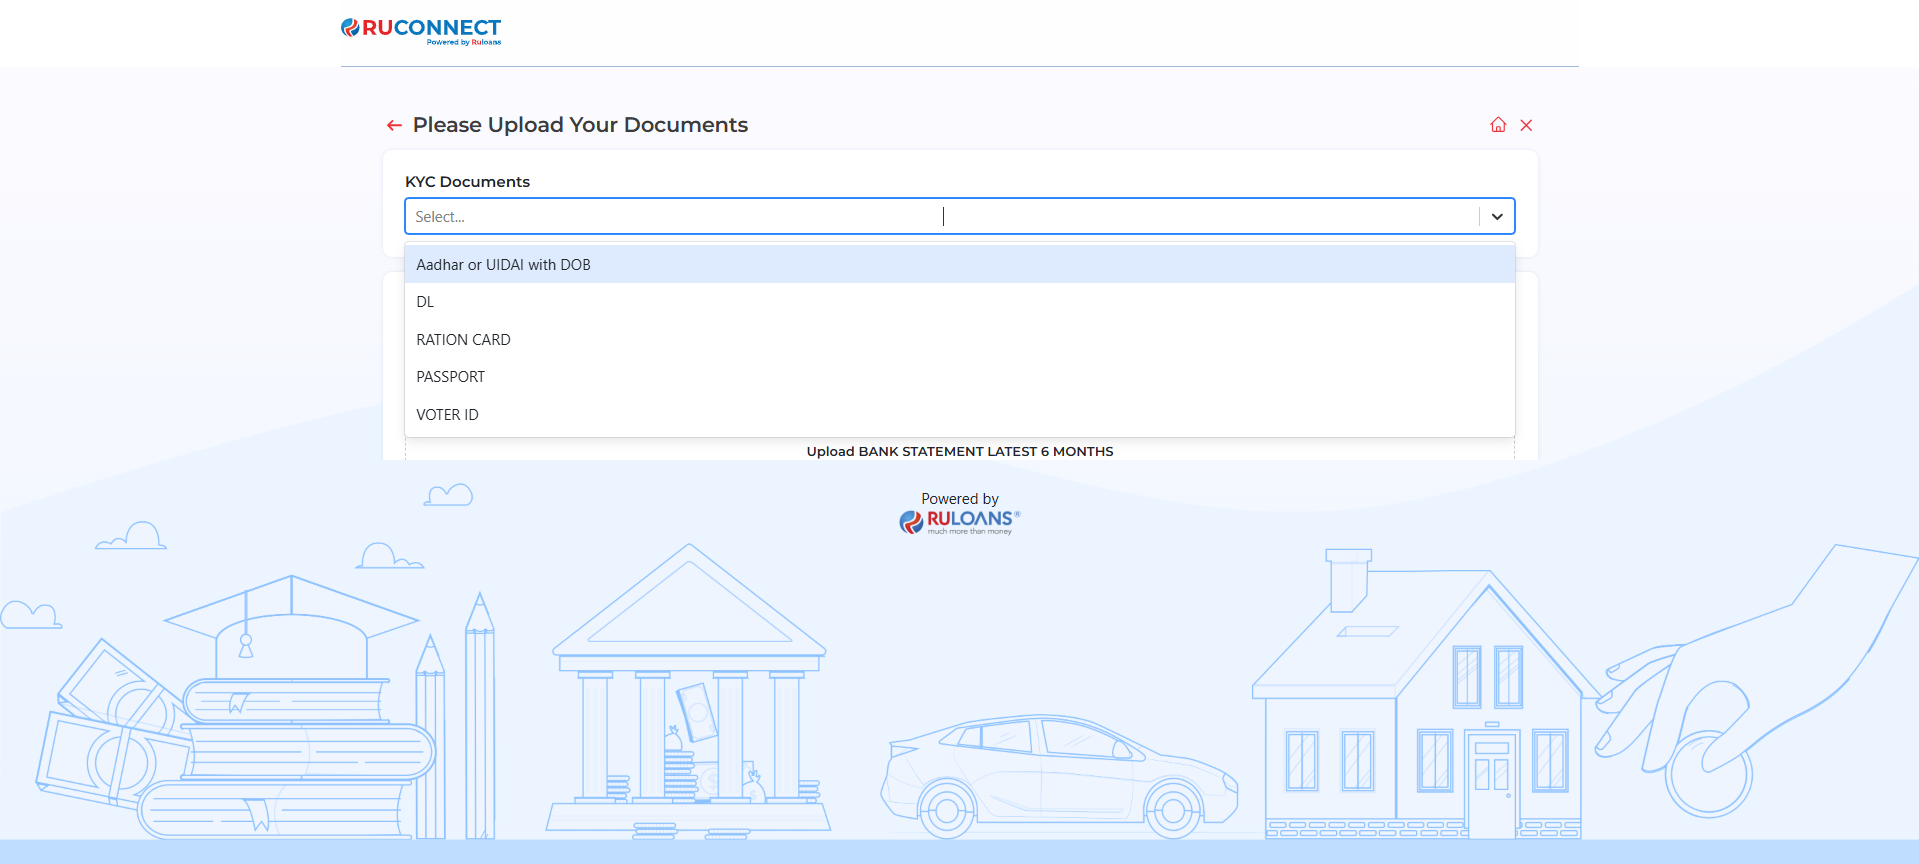Click the graduation cap illustration
The height and width of the screenshot is (864, 1919).
pos(291,620)
